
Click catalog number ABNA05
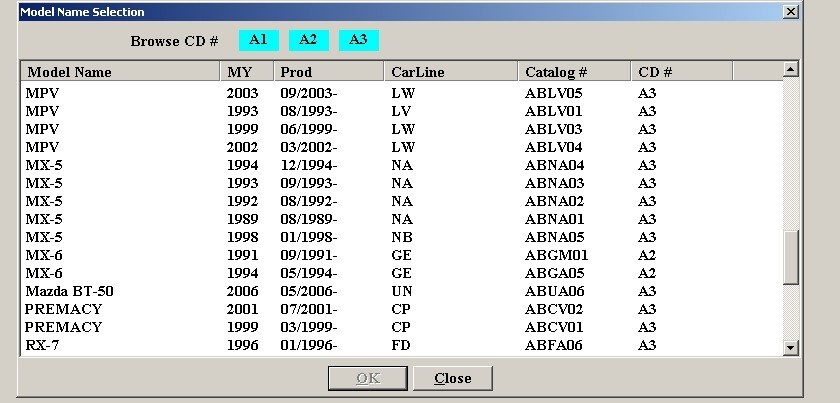pos(554,237)
